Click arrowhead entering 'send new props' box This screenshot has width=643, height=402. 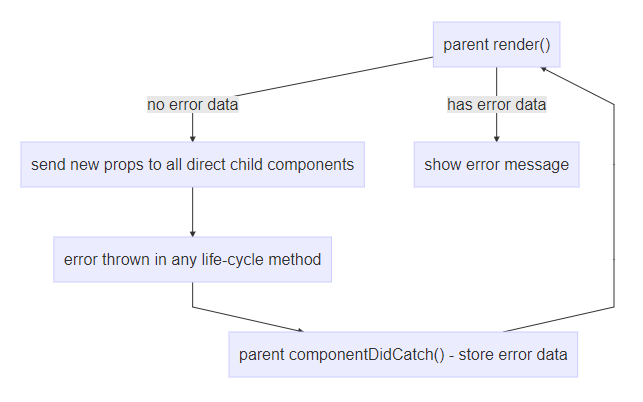point(192,138)
